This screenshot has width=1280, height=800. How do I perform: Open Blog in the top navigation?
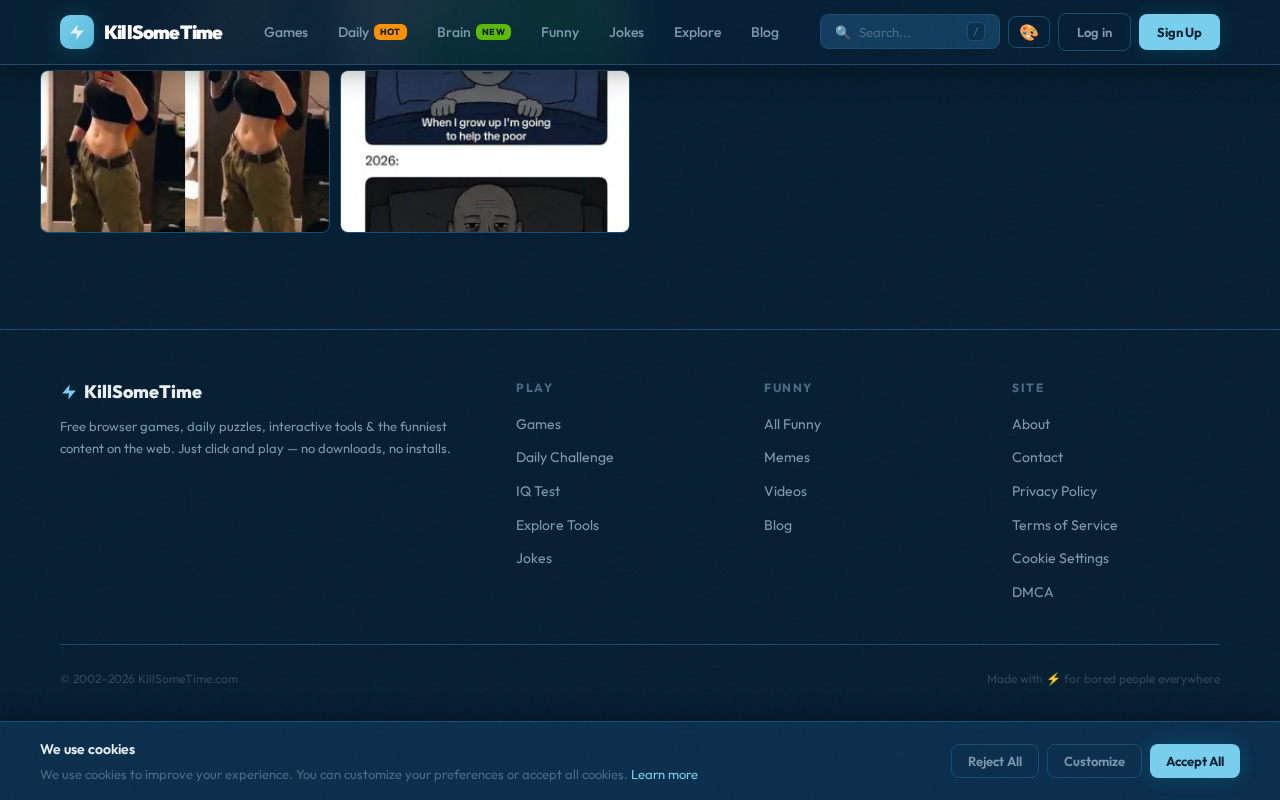click(765, 32)
